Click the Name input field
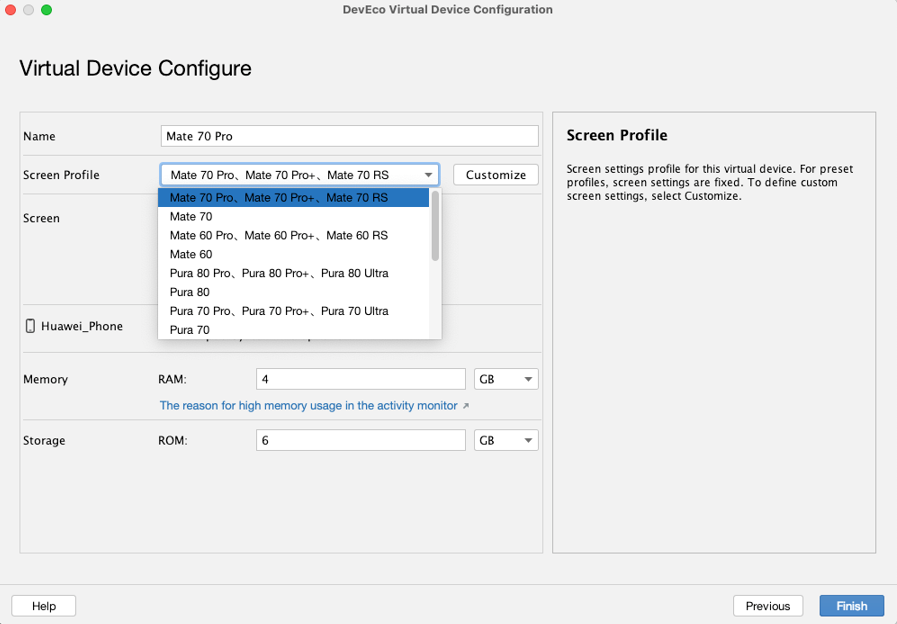Viewport: 897px width, 624px height. pos(350,136)
